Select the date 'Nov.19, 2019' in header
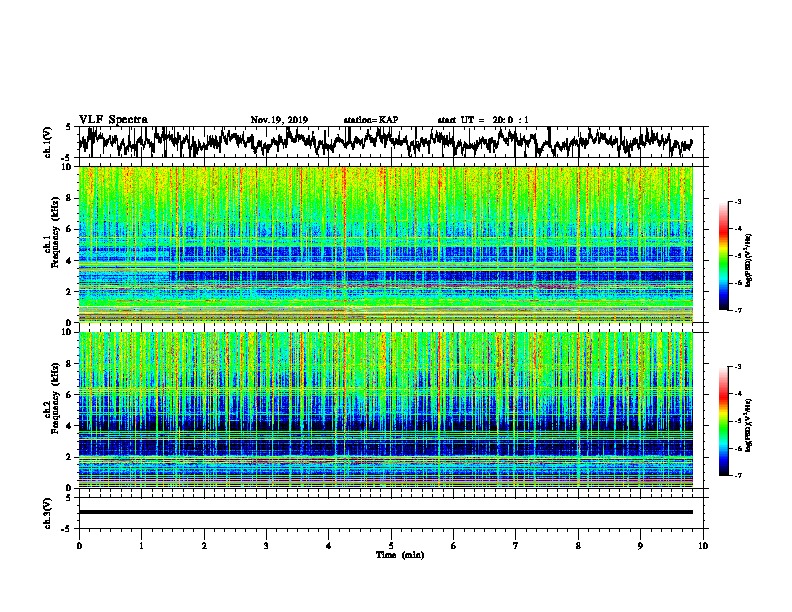 279,120
